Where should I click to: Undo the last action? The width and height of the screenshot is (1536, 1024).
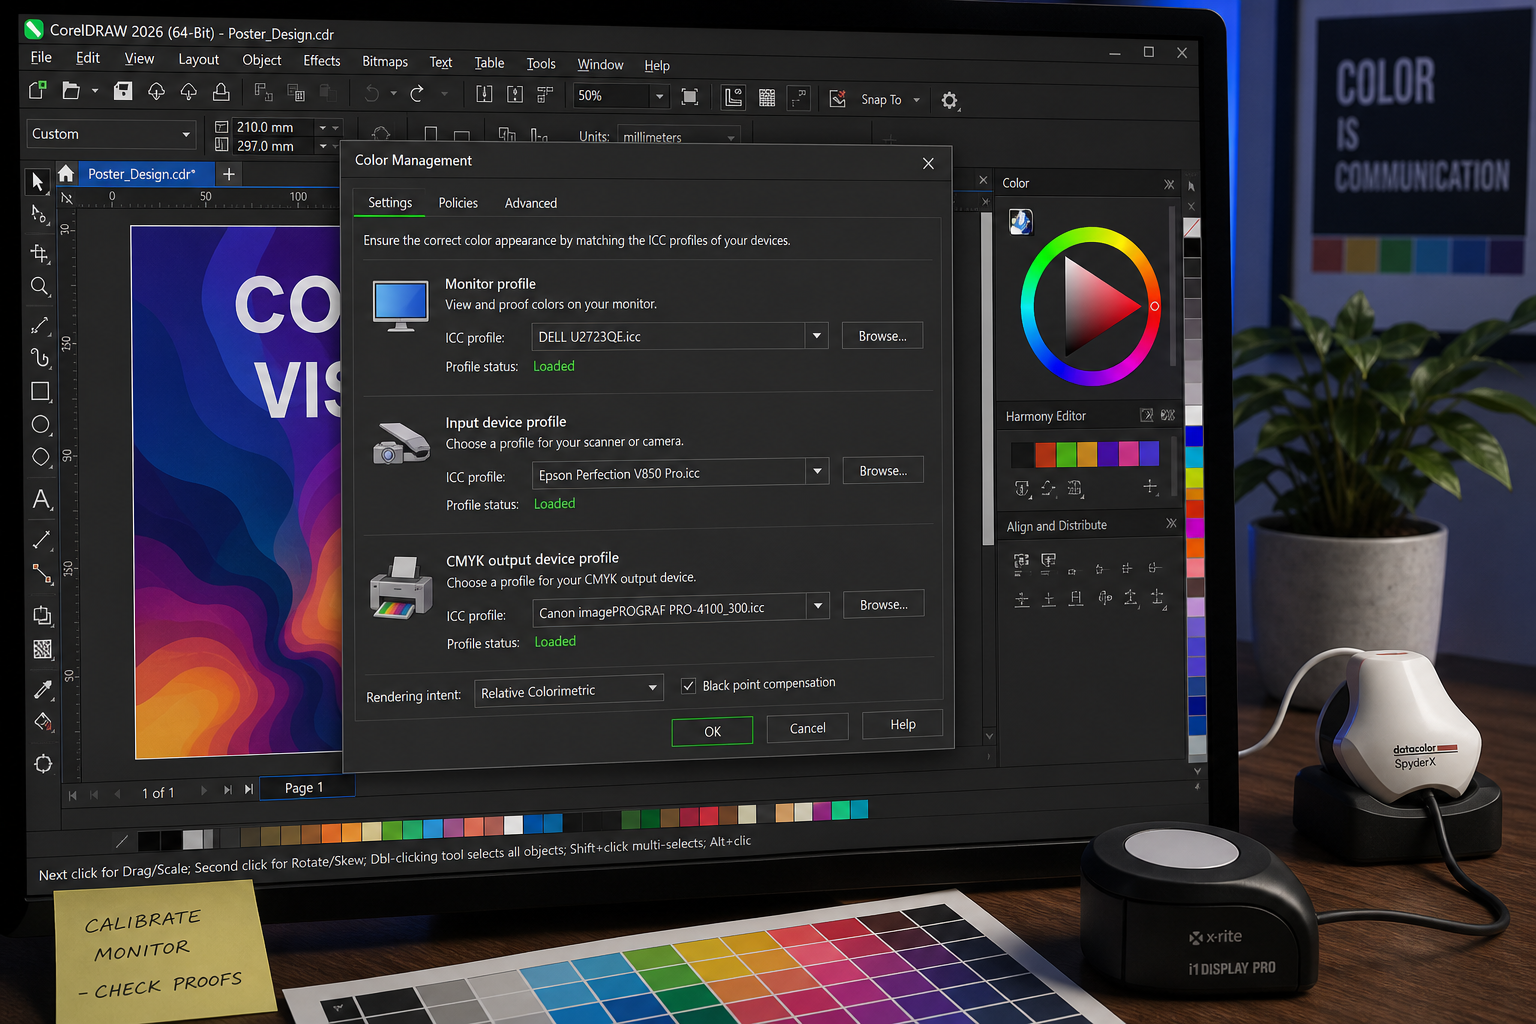point(372,93)
